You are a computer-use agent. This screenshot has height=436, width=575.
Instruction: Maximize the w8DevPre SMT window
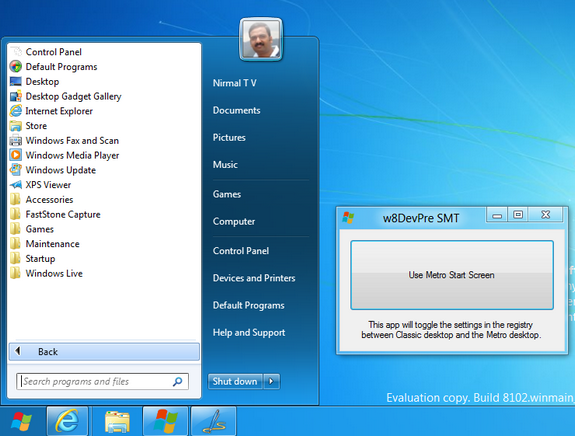(x=518, y=215)
